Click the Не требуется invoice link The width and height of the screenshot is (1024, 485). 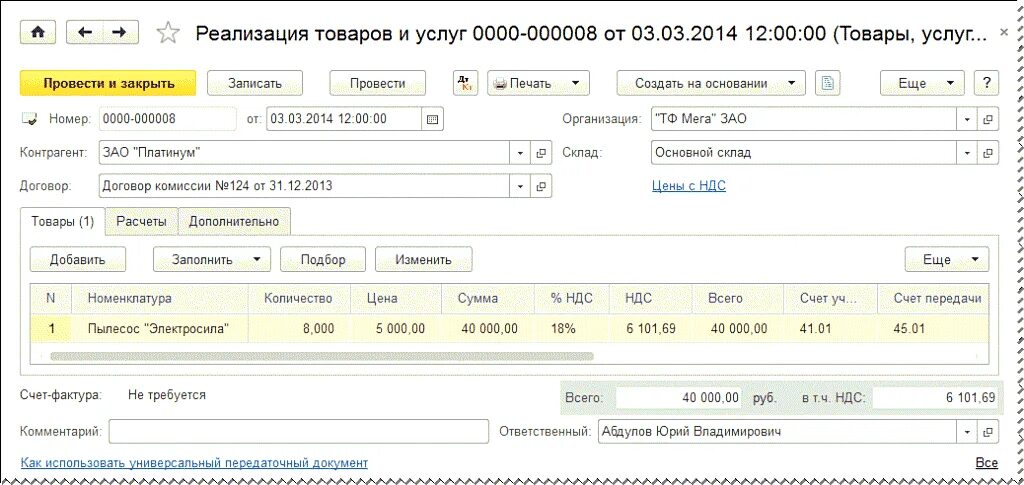167,395
